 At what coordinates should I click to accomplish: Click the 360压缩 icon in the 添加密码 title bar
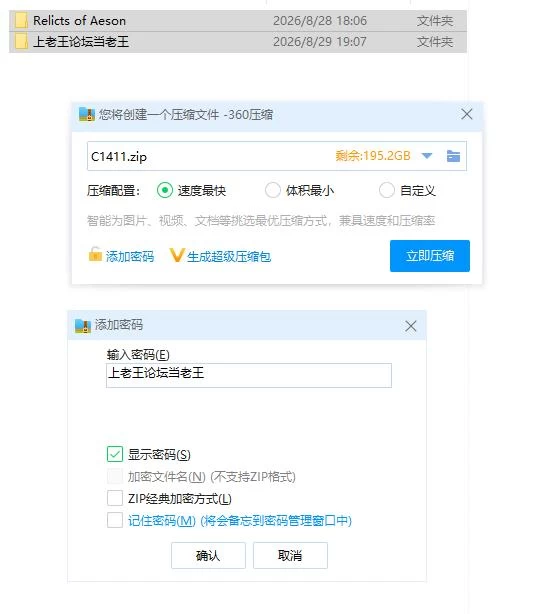(x=83, y=326)
